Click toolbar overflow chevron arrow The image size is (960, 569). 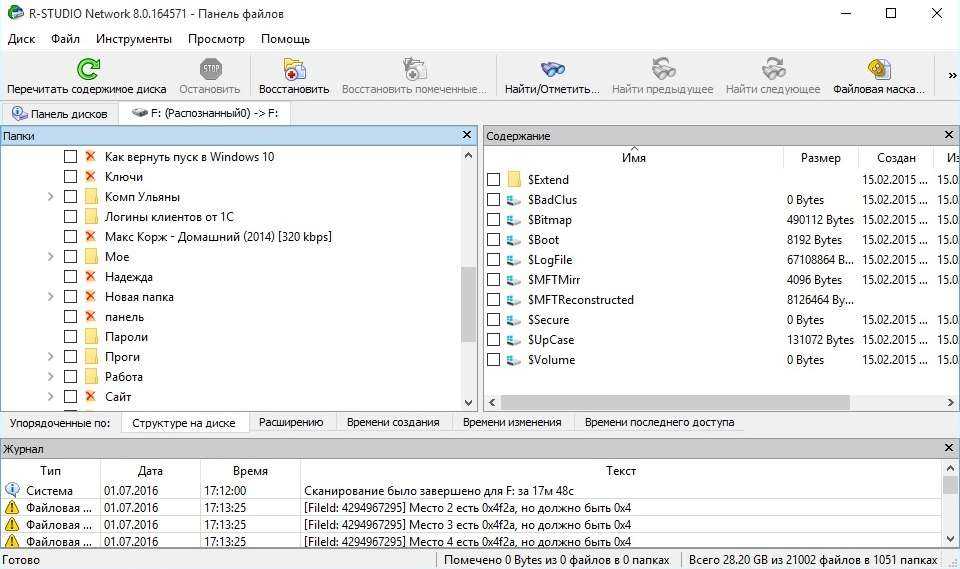tap(951, 75)
